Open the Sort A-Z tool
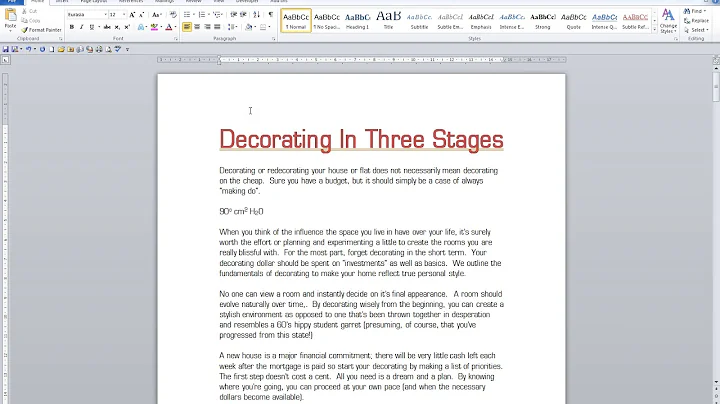 (x=257, y=15)
